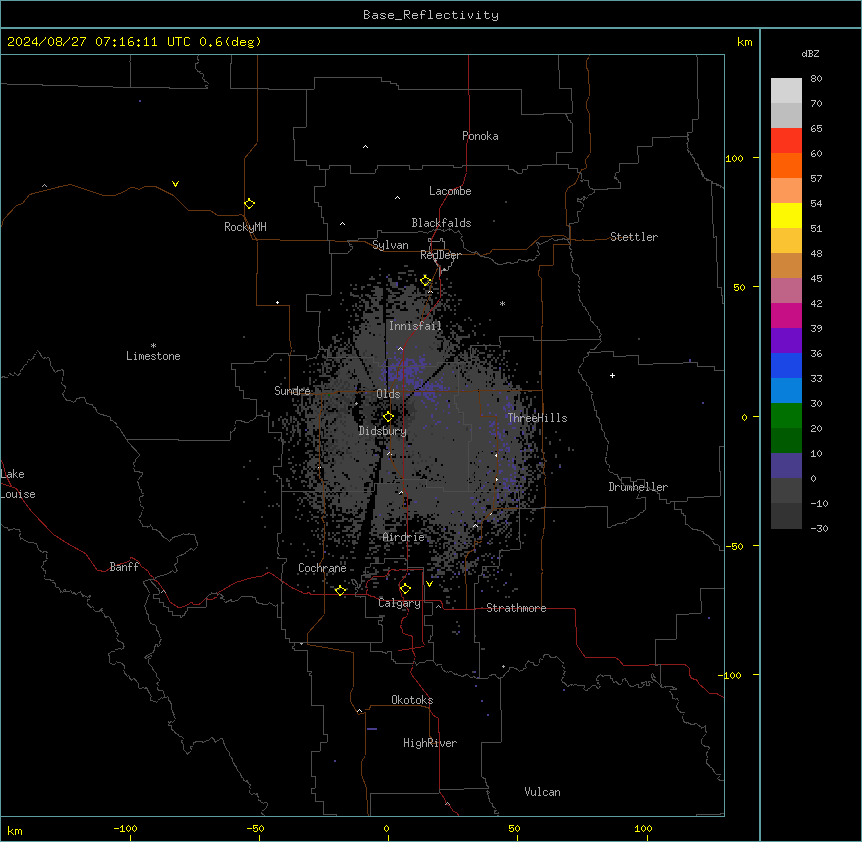The width and height of the screenshot is (862, 842).
Task: Click the Stettler town label
Action: tap(634, 237)
